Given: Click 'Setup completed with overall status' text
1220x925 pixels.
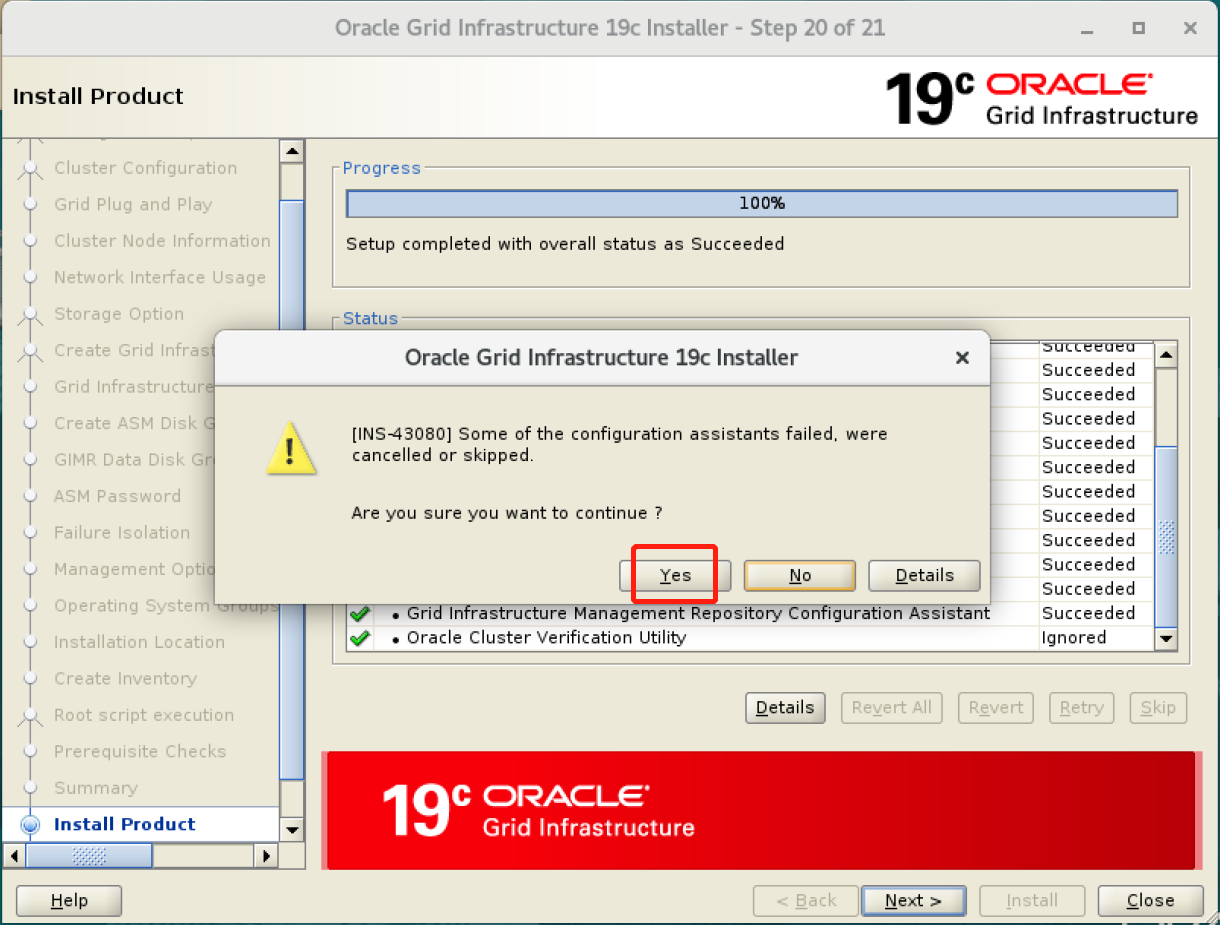Looking at the screenshot, I should pos(565,244).
